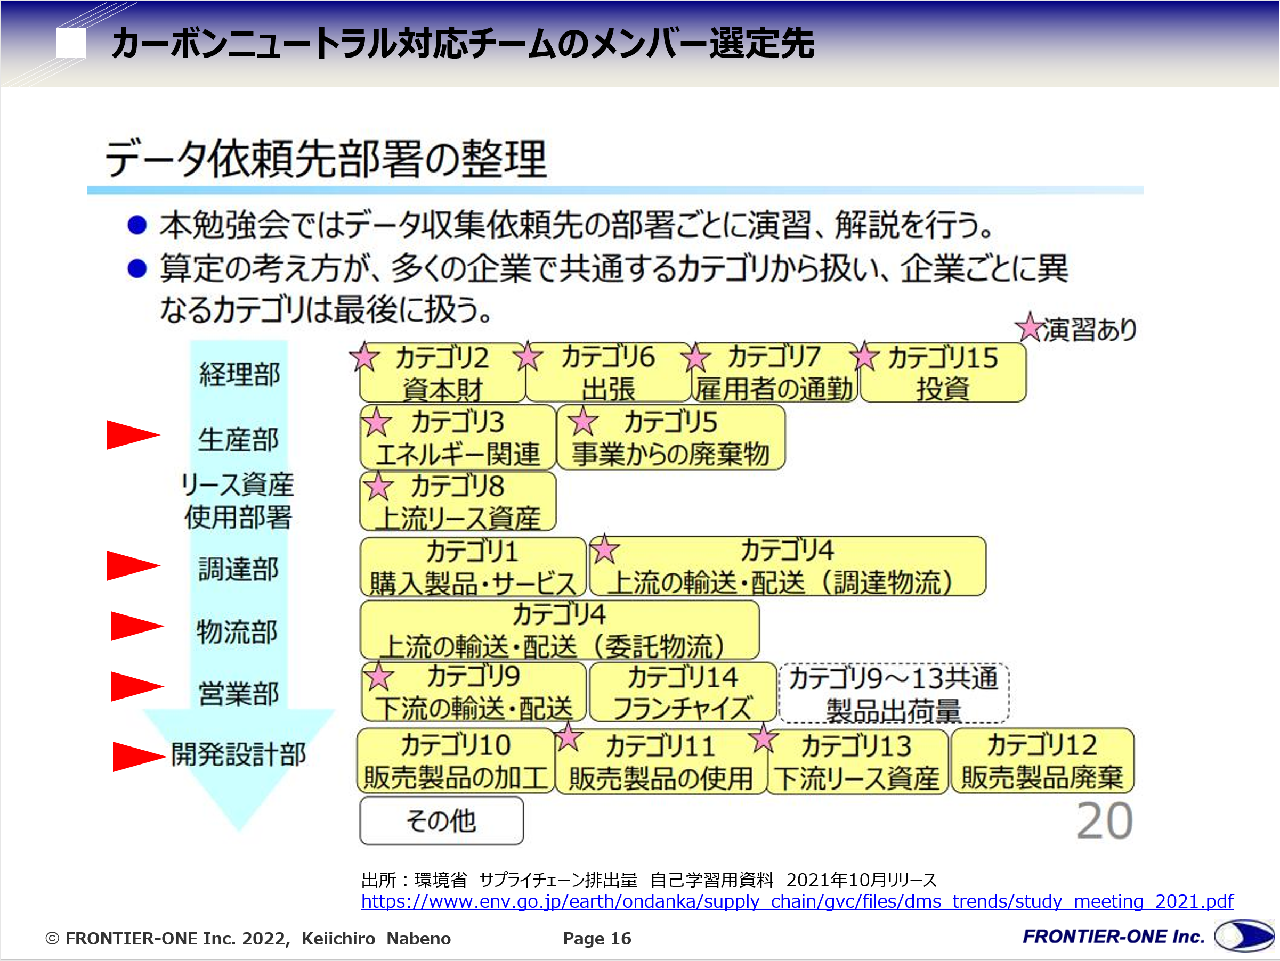
Task: Click the pink star in the 演習あり legend
Action: coord(1029,327)
